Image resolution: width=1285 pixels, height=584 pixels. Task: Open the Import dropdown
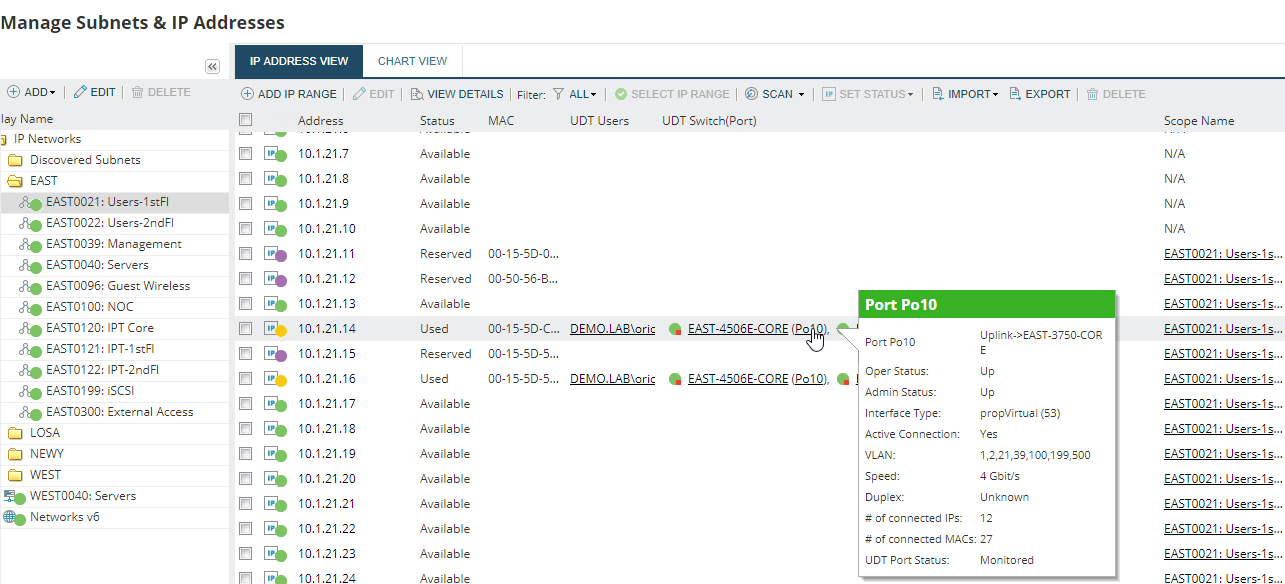click(x=966, y=94)
